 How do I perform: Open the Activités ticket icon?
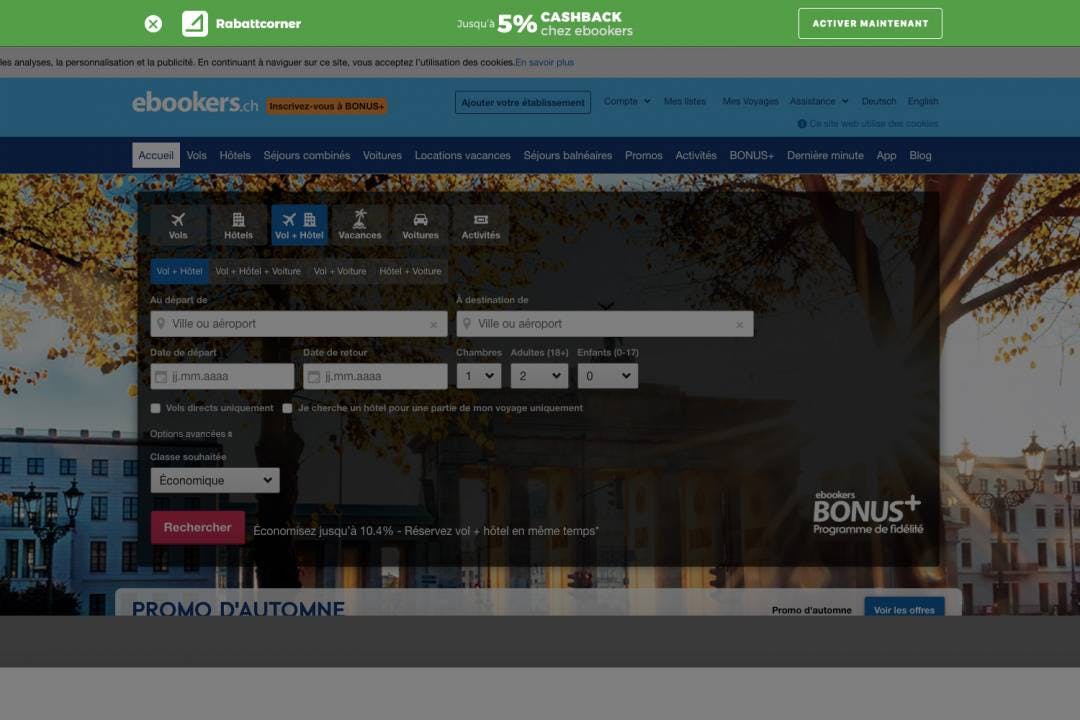[482, 218]
